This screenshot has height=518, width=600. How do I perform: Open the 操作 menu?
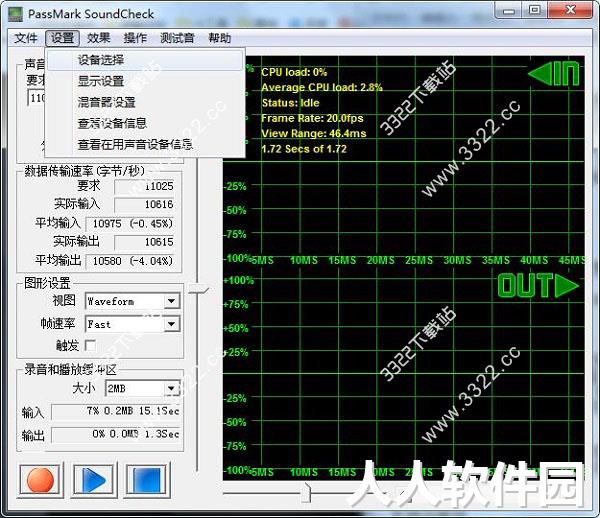[135, 38]
